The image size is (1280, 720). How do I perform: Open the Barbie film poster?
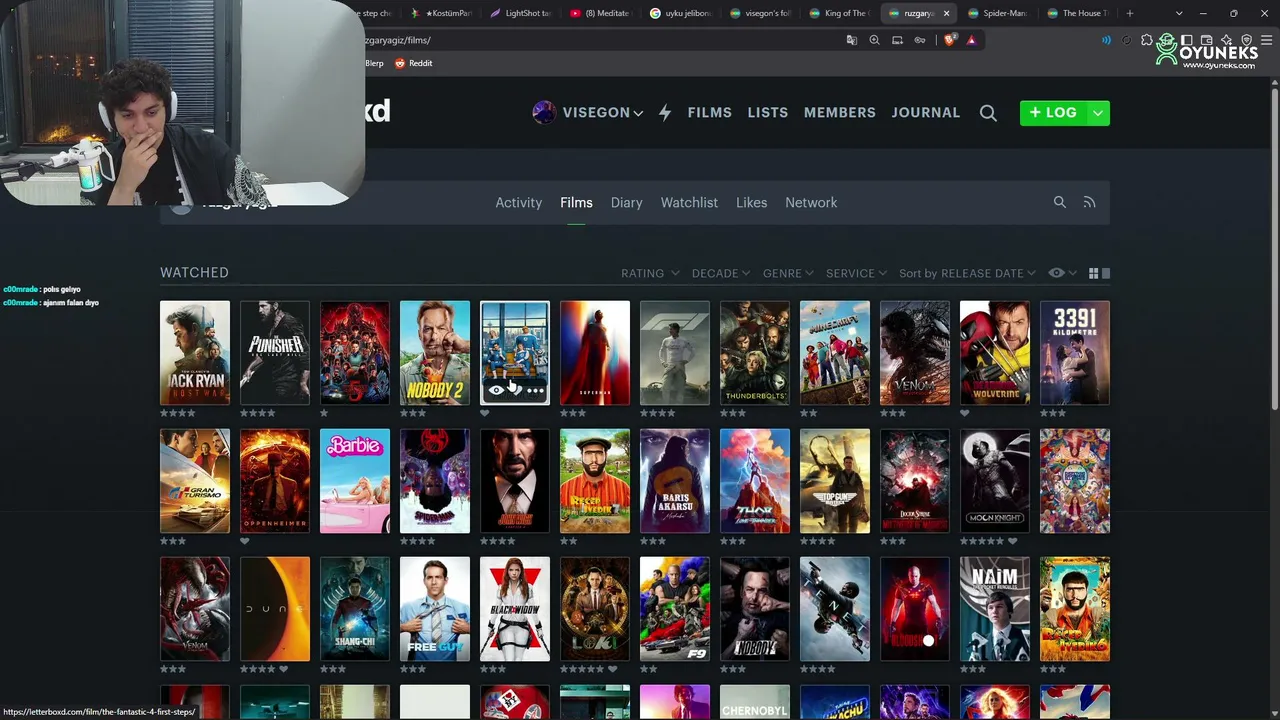355,481
